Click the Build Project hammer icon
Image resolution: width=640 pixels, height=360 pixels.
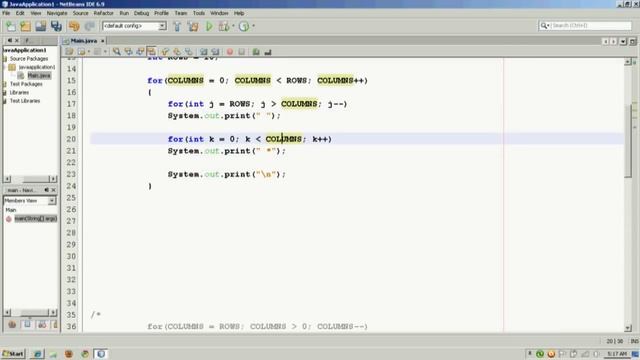point(177,26)
